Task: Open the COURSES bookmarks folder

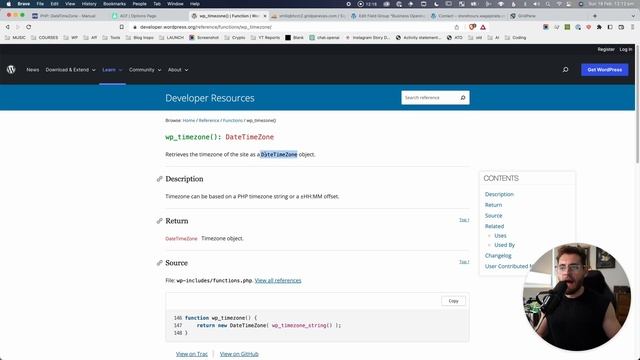Action: (x=44, y=38)
